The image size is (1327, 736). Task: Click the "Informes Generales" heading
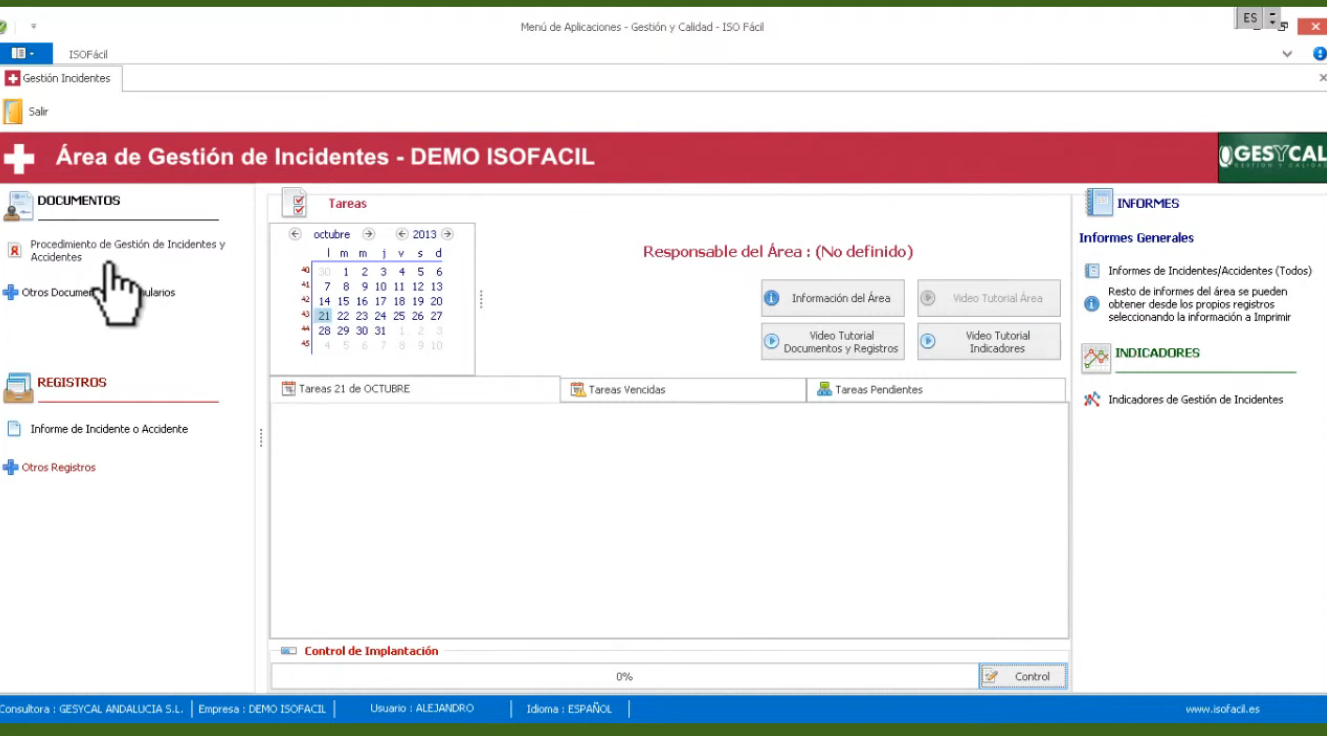1136,238
